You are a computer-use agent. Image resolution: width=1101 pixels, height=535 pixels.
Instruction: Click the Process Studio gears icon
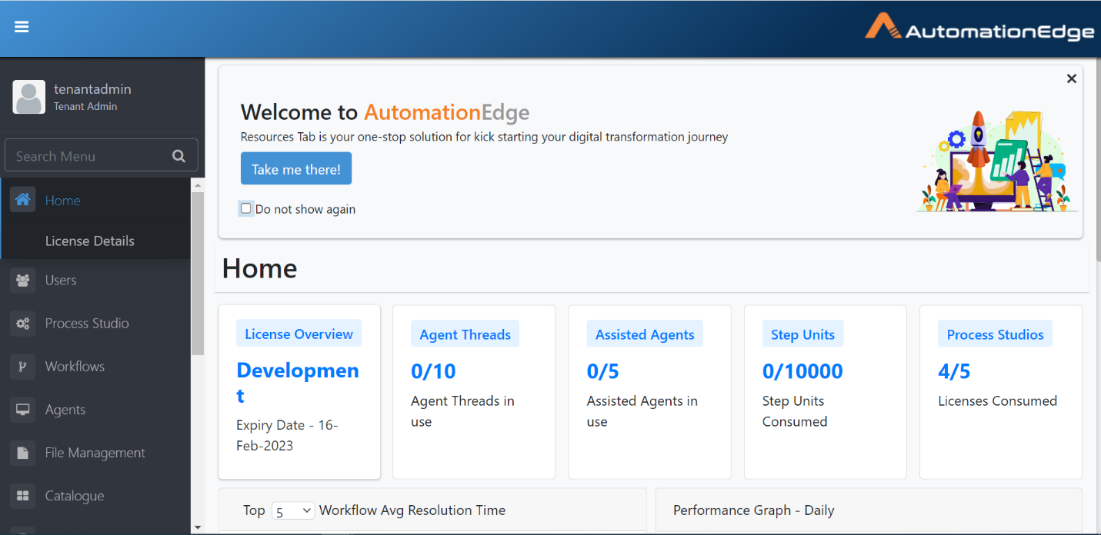coord(22,324)
